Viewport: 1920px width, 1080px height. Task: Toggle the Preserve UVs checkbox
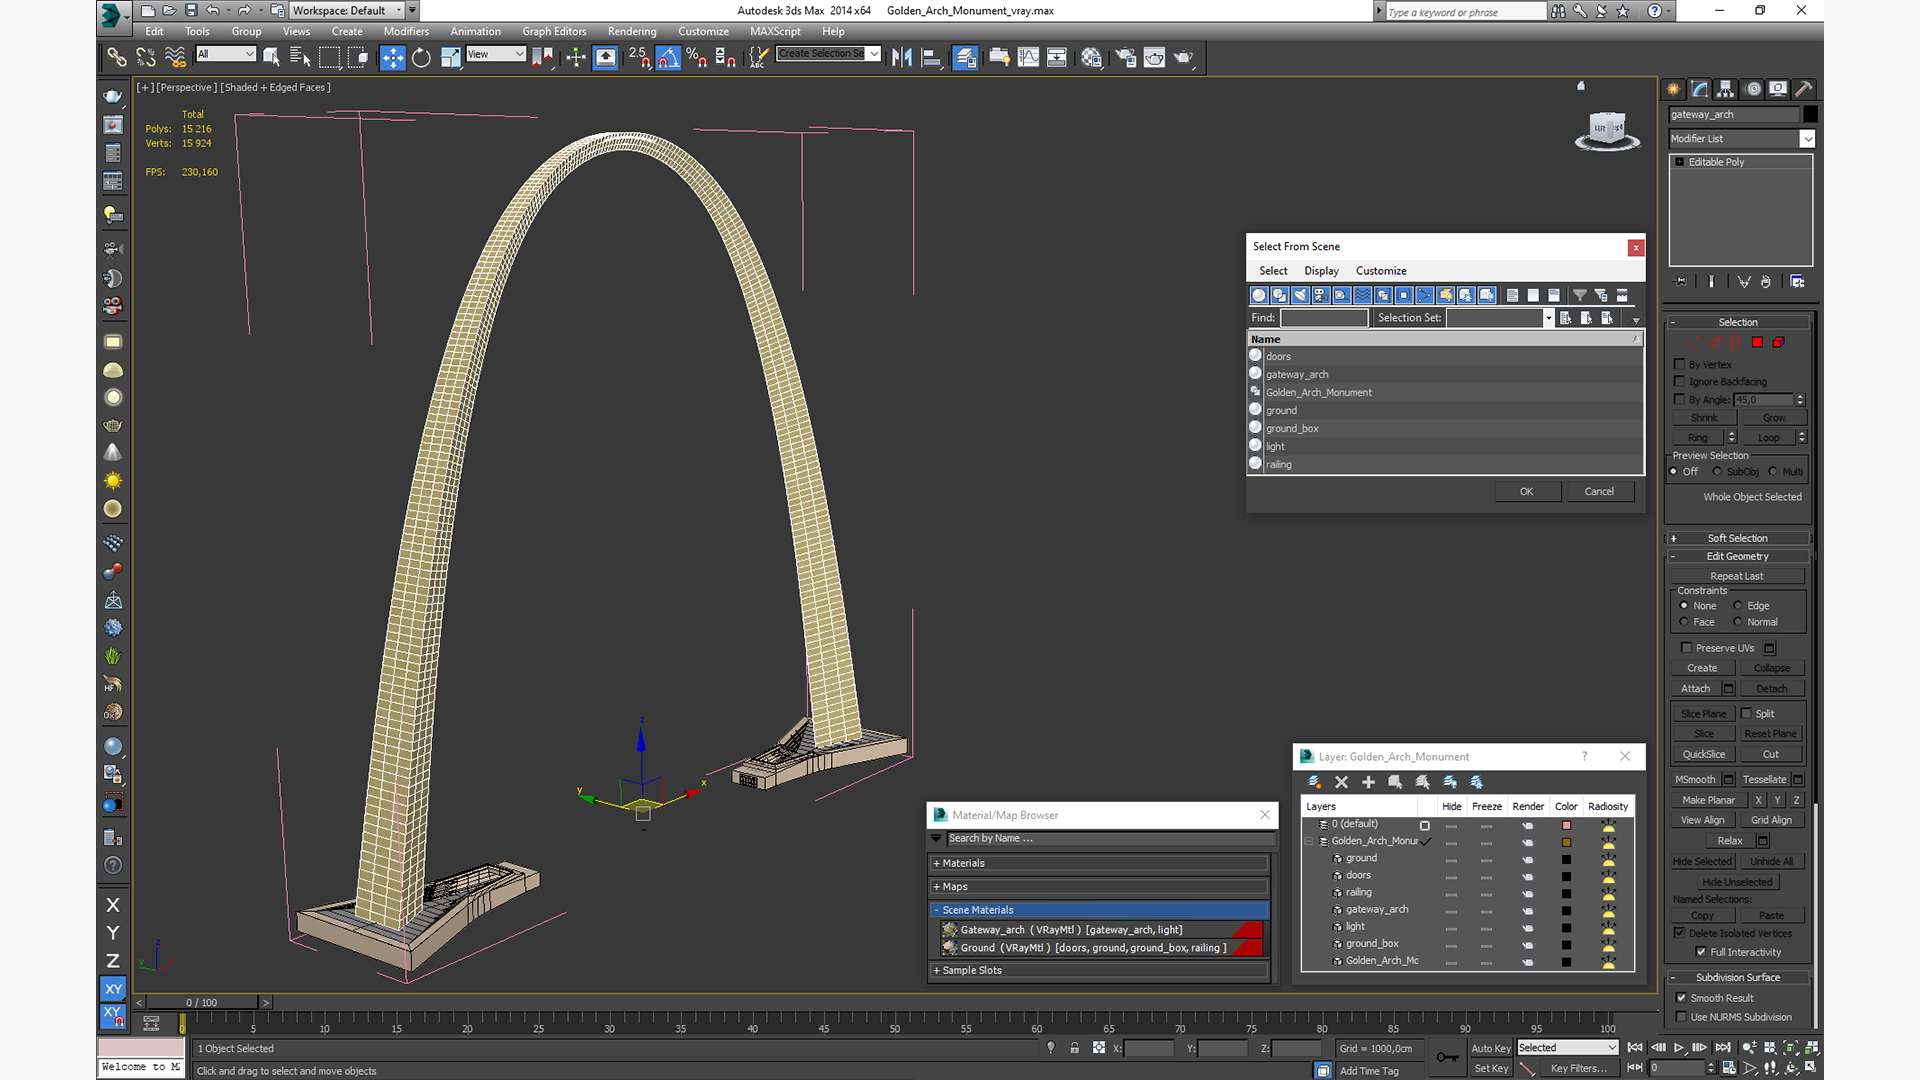[1686, 647]
